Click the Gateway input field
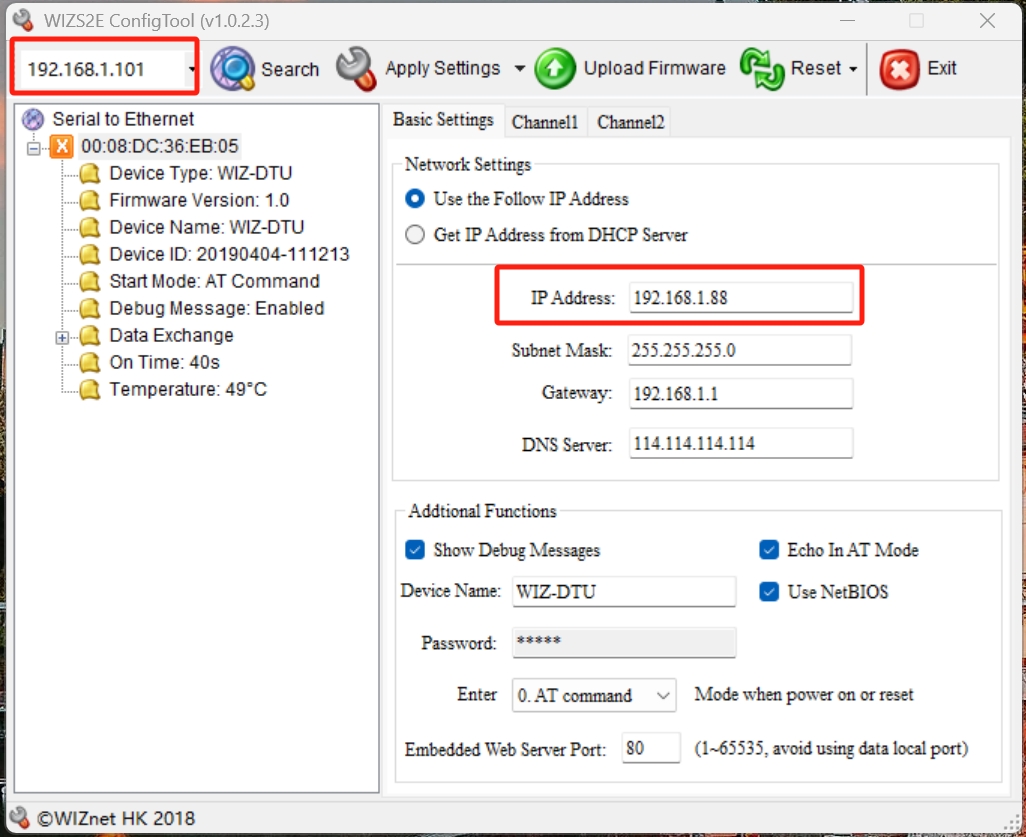Screen dimensions: 1026x837 (740, 394)
